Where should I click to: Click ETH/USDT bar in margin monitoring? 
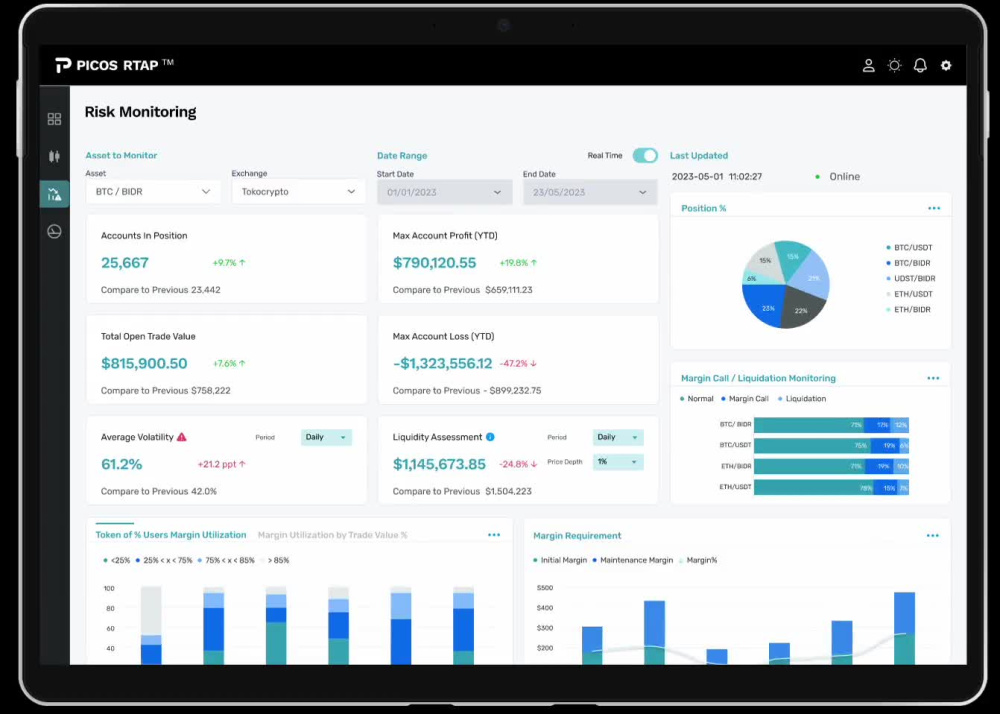[x=831, y=488]
